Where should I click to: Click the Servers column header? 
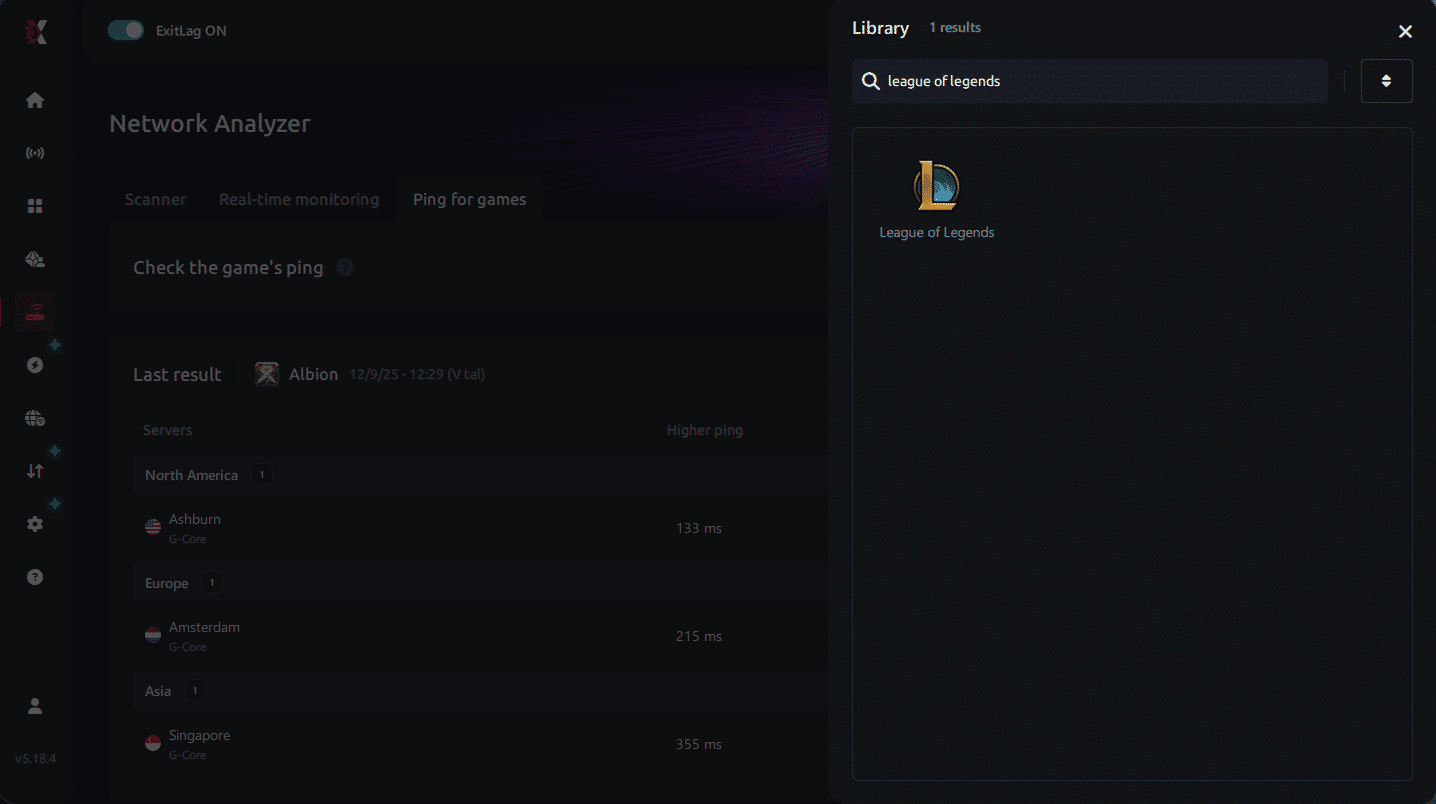click(167, 430)
